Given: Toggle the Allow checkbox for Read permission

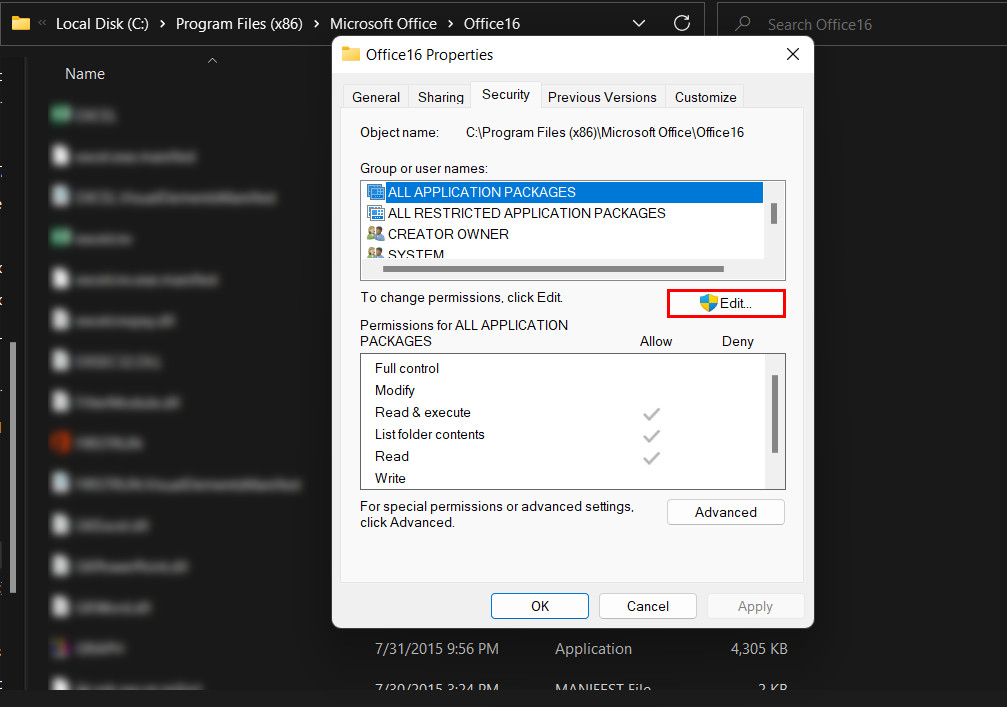Looking at the screenshot, I should point(651,456).
